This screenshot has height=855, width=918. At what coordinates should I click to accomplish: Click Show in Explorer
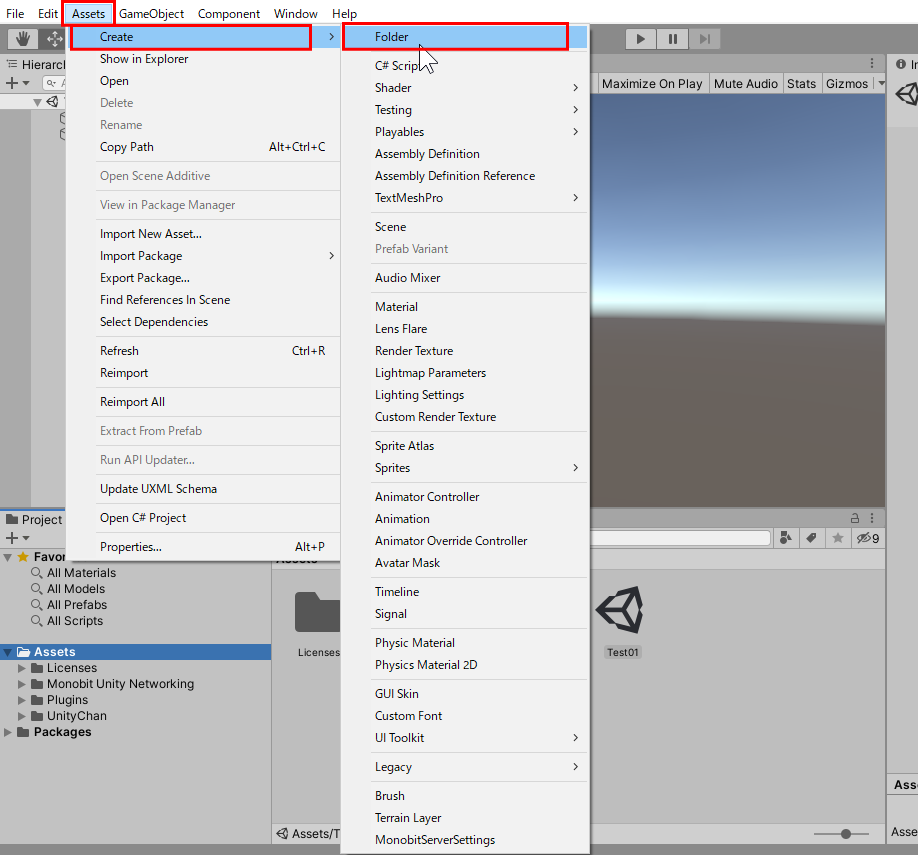coord(204,59)
